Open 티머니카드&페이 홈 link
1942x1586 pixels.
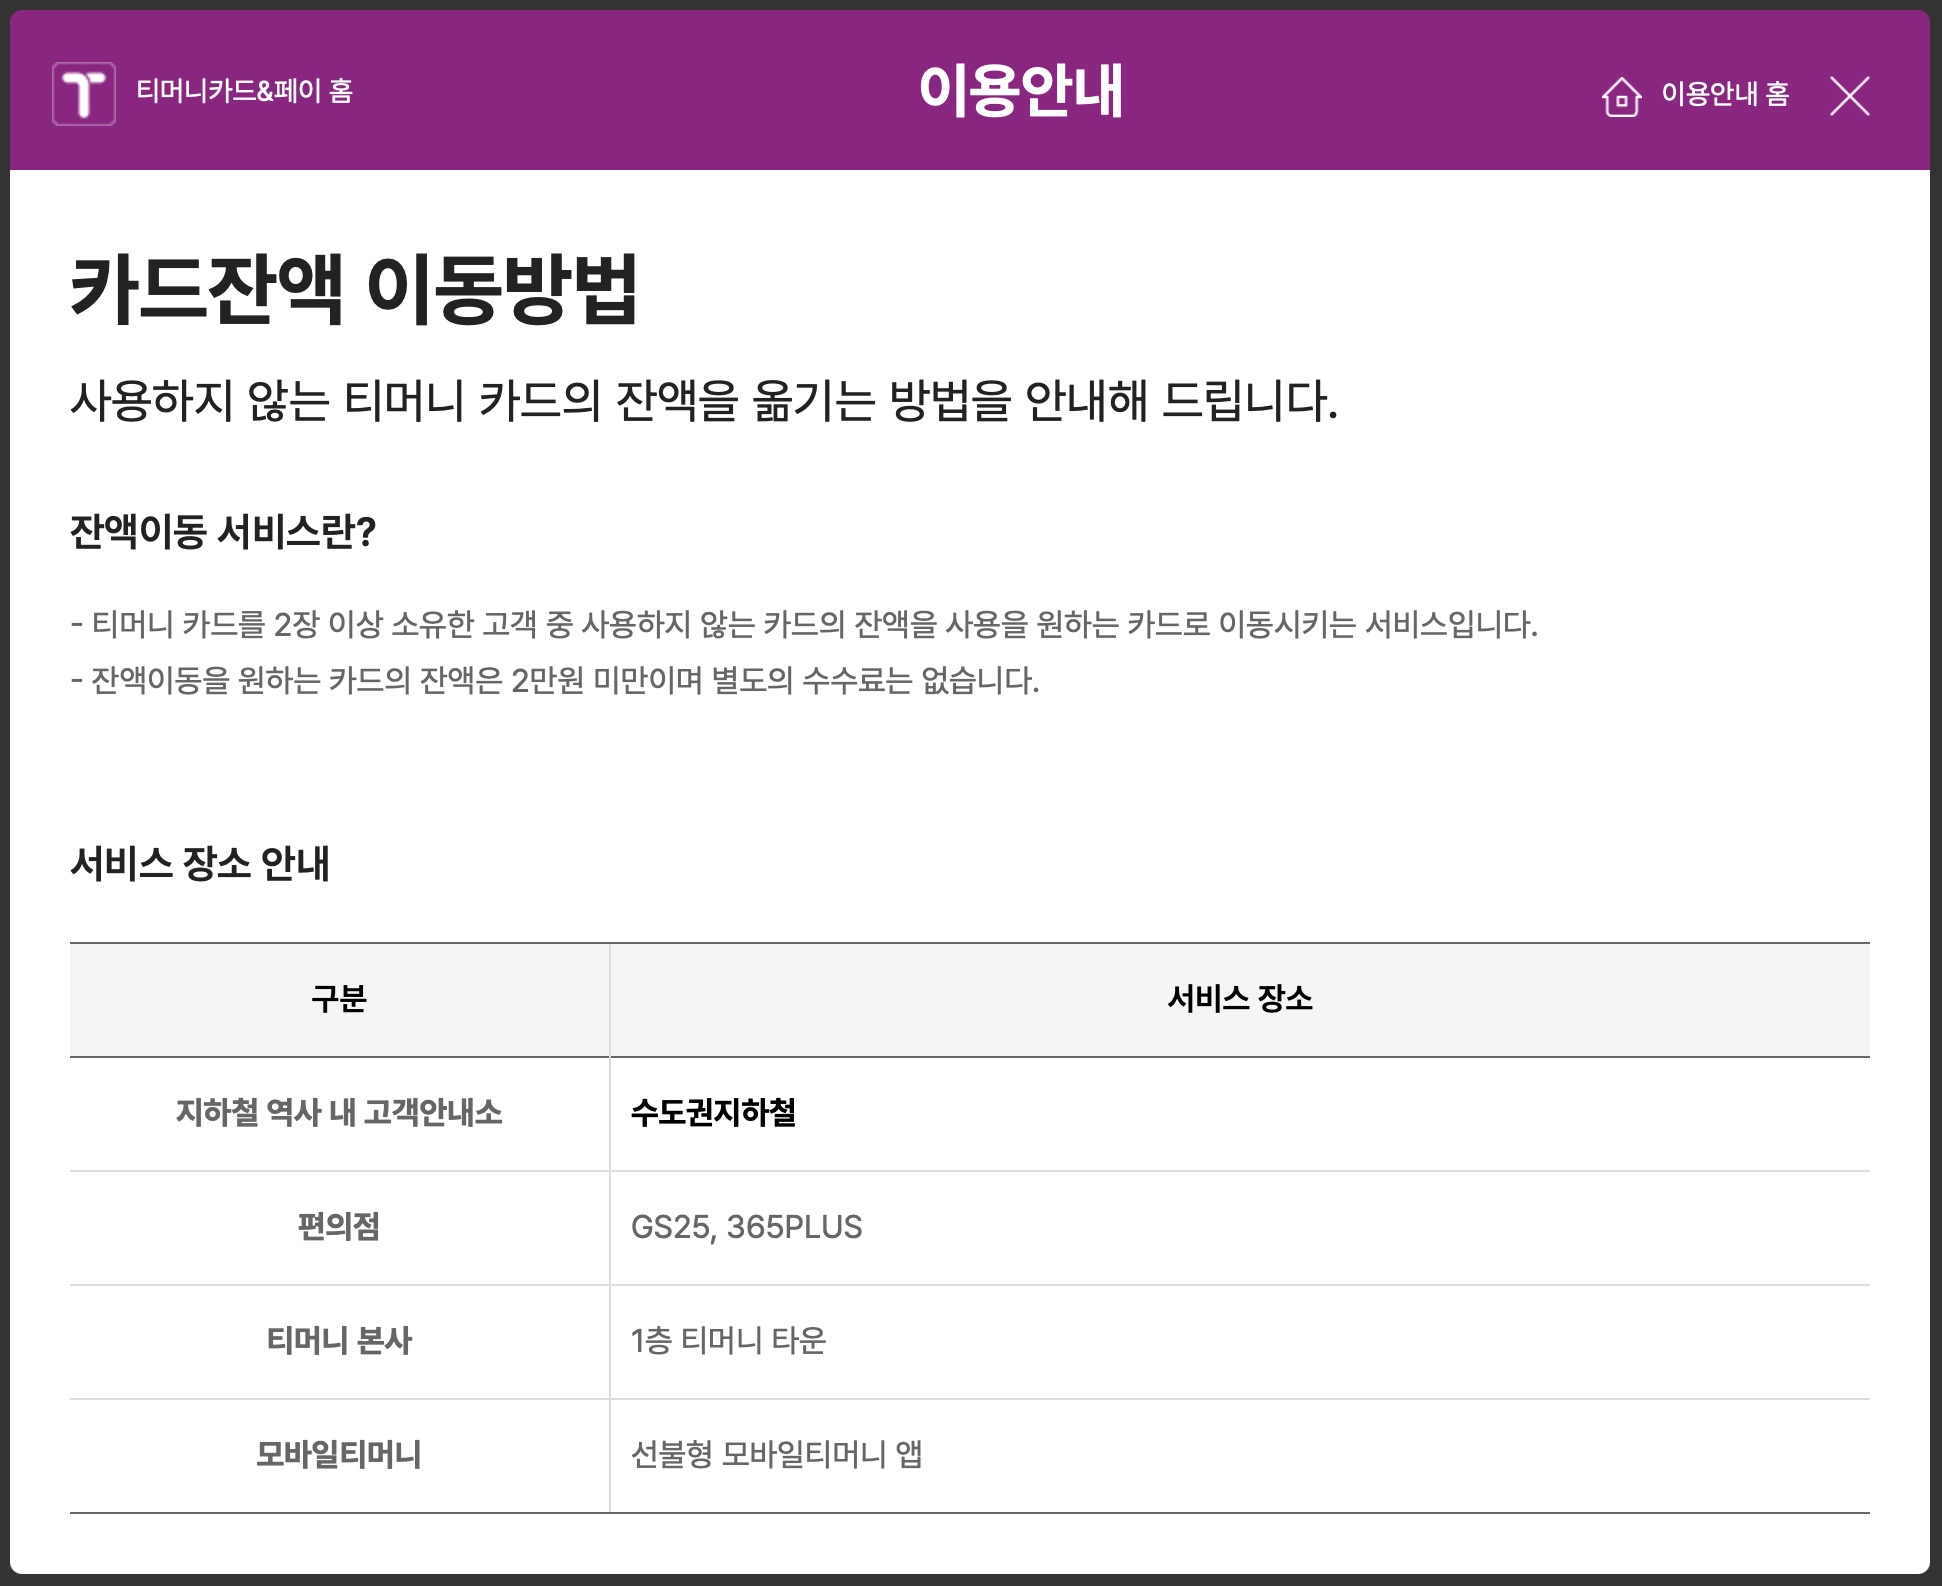tap(244, 91)
